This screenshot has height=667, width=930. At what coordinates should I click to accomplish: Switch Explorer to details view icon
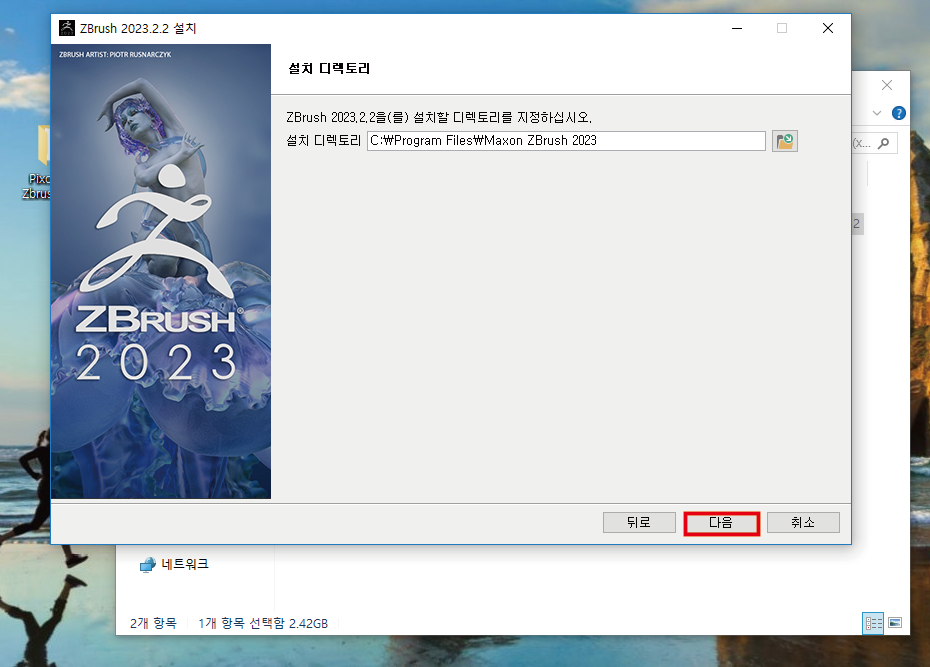click(873, 623)
